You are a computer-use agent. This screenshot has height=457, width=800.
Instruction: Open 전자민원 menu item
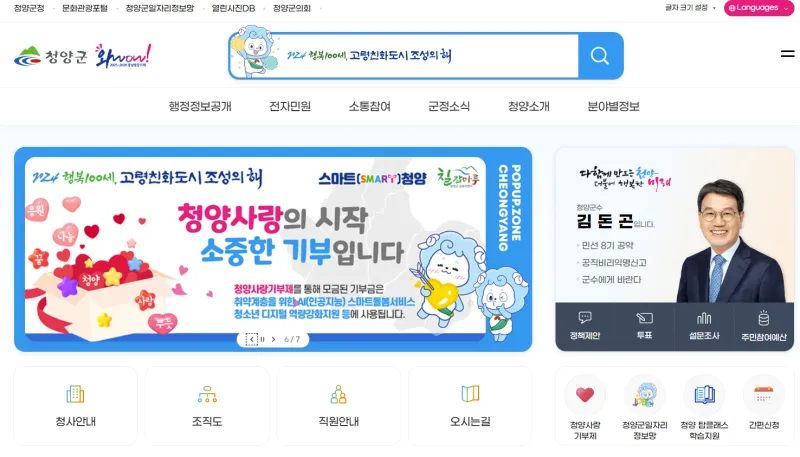pos(290,106)
